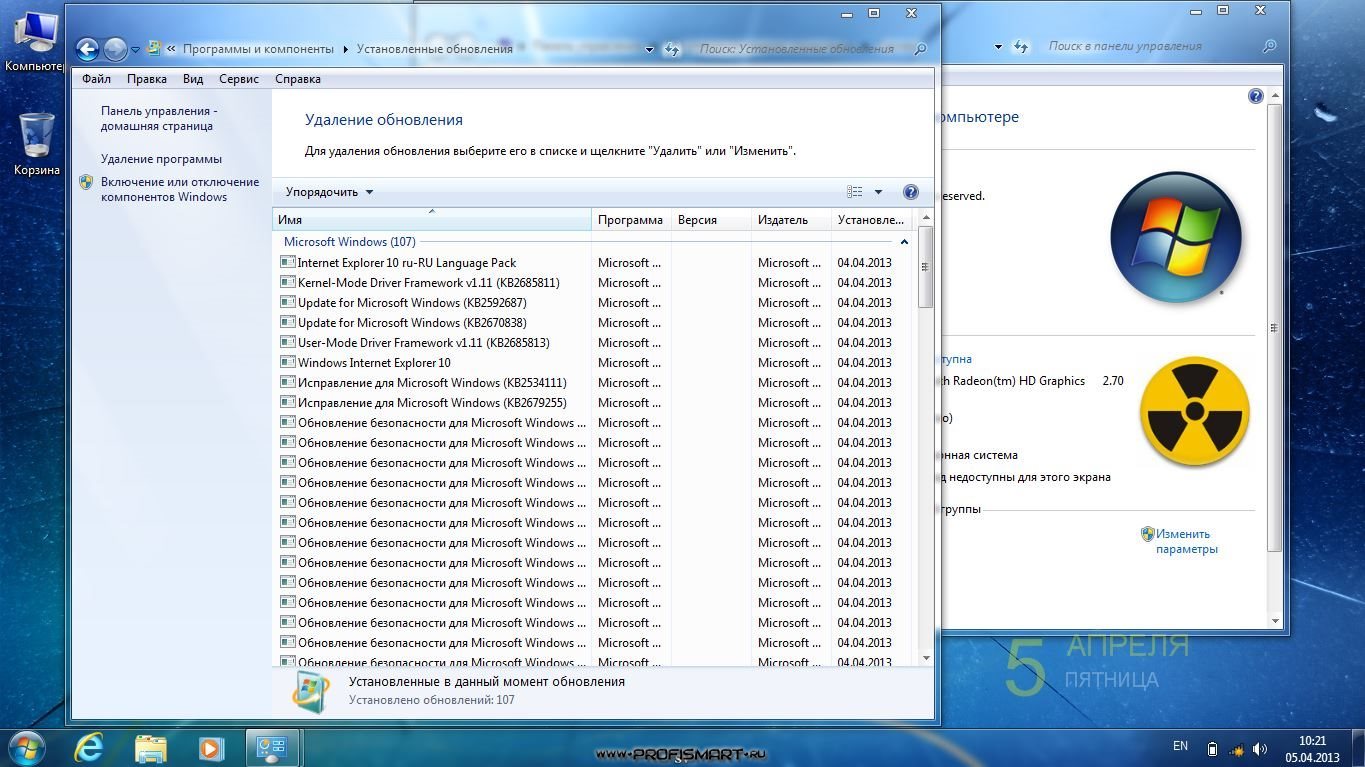This screenshot has height=767, width=1365.
Task: Click the EN language indicator in the tray
Action: [1180, 746]
